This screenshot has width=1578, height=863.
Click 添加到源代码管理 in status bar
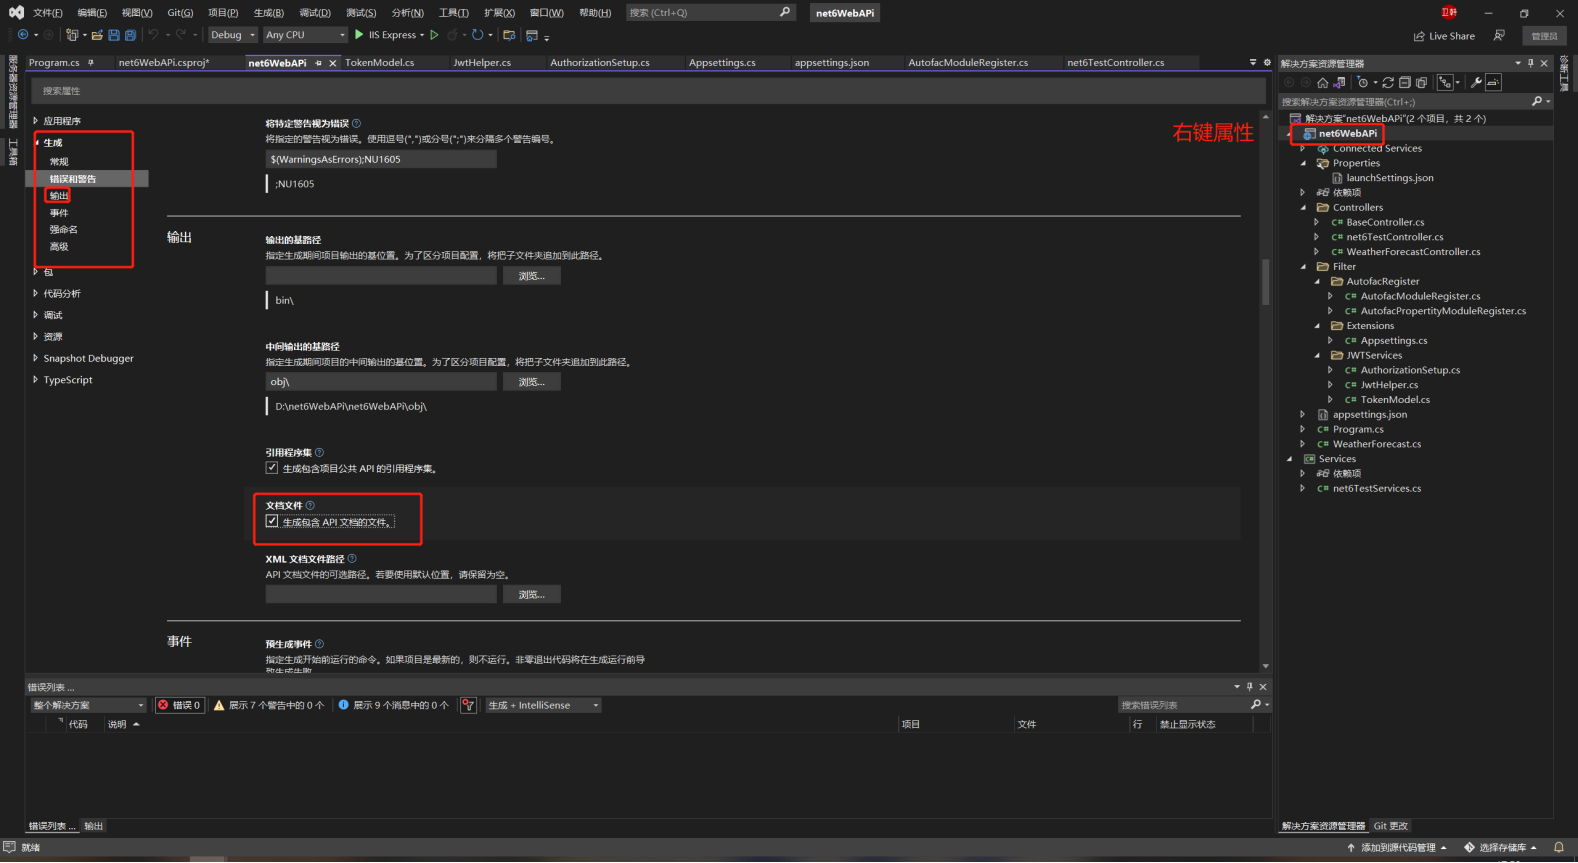pos(1396,847)
